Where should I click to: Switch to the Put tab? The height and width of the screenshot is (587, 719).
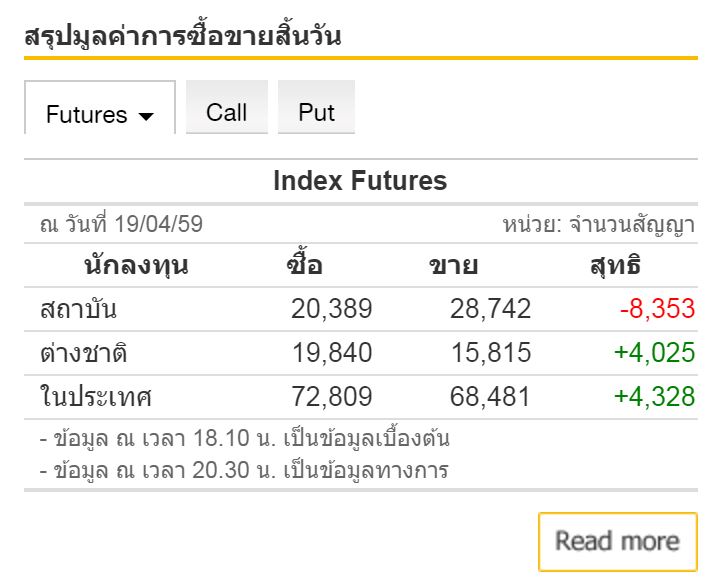pos(316,111)
